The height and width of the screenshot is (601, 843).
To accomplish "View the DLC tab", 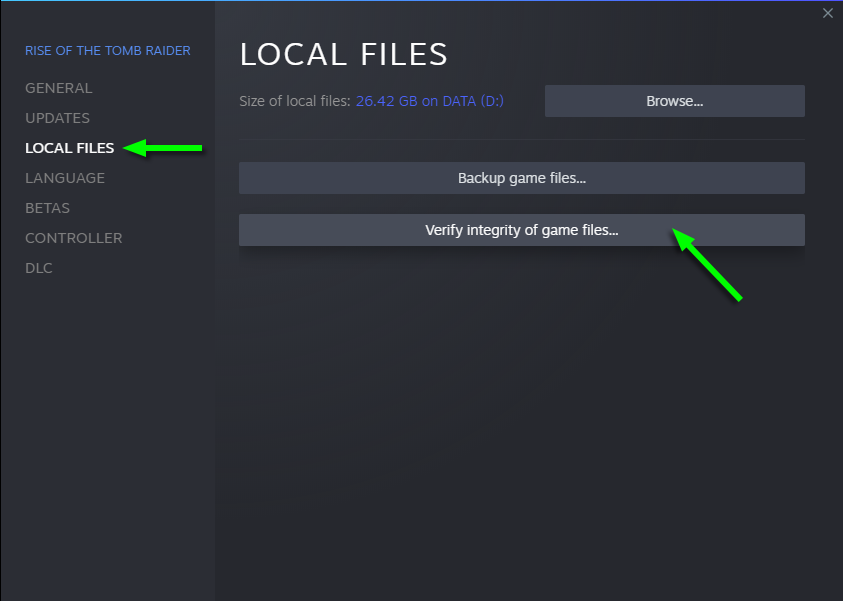I will tap(39, 268).
